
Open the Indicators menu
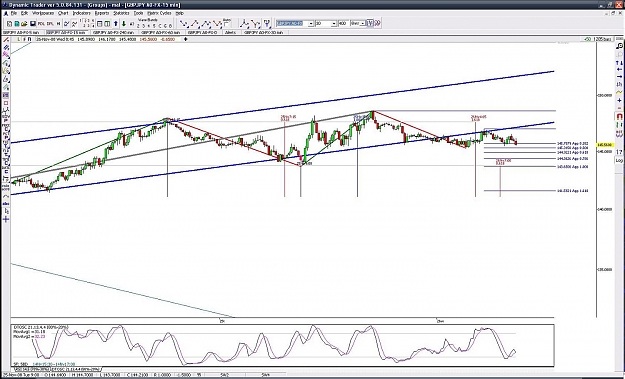coord(82,13)
